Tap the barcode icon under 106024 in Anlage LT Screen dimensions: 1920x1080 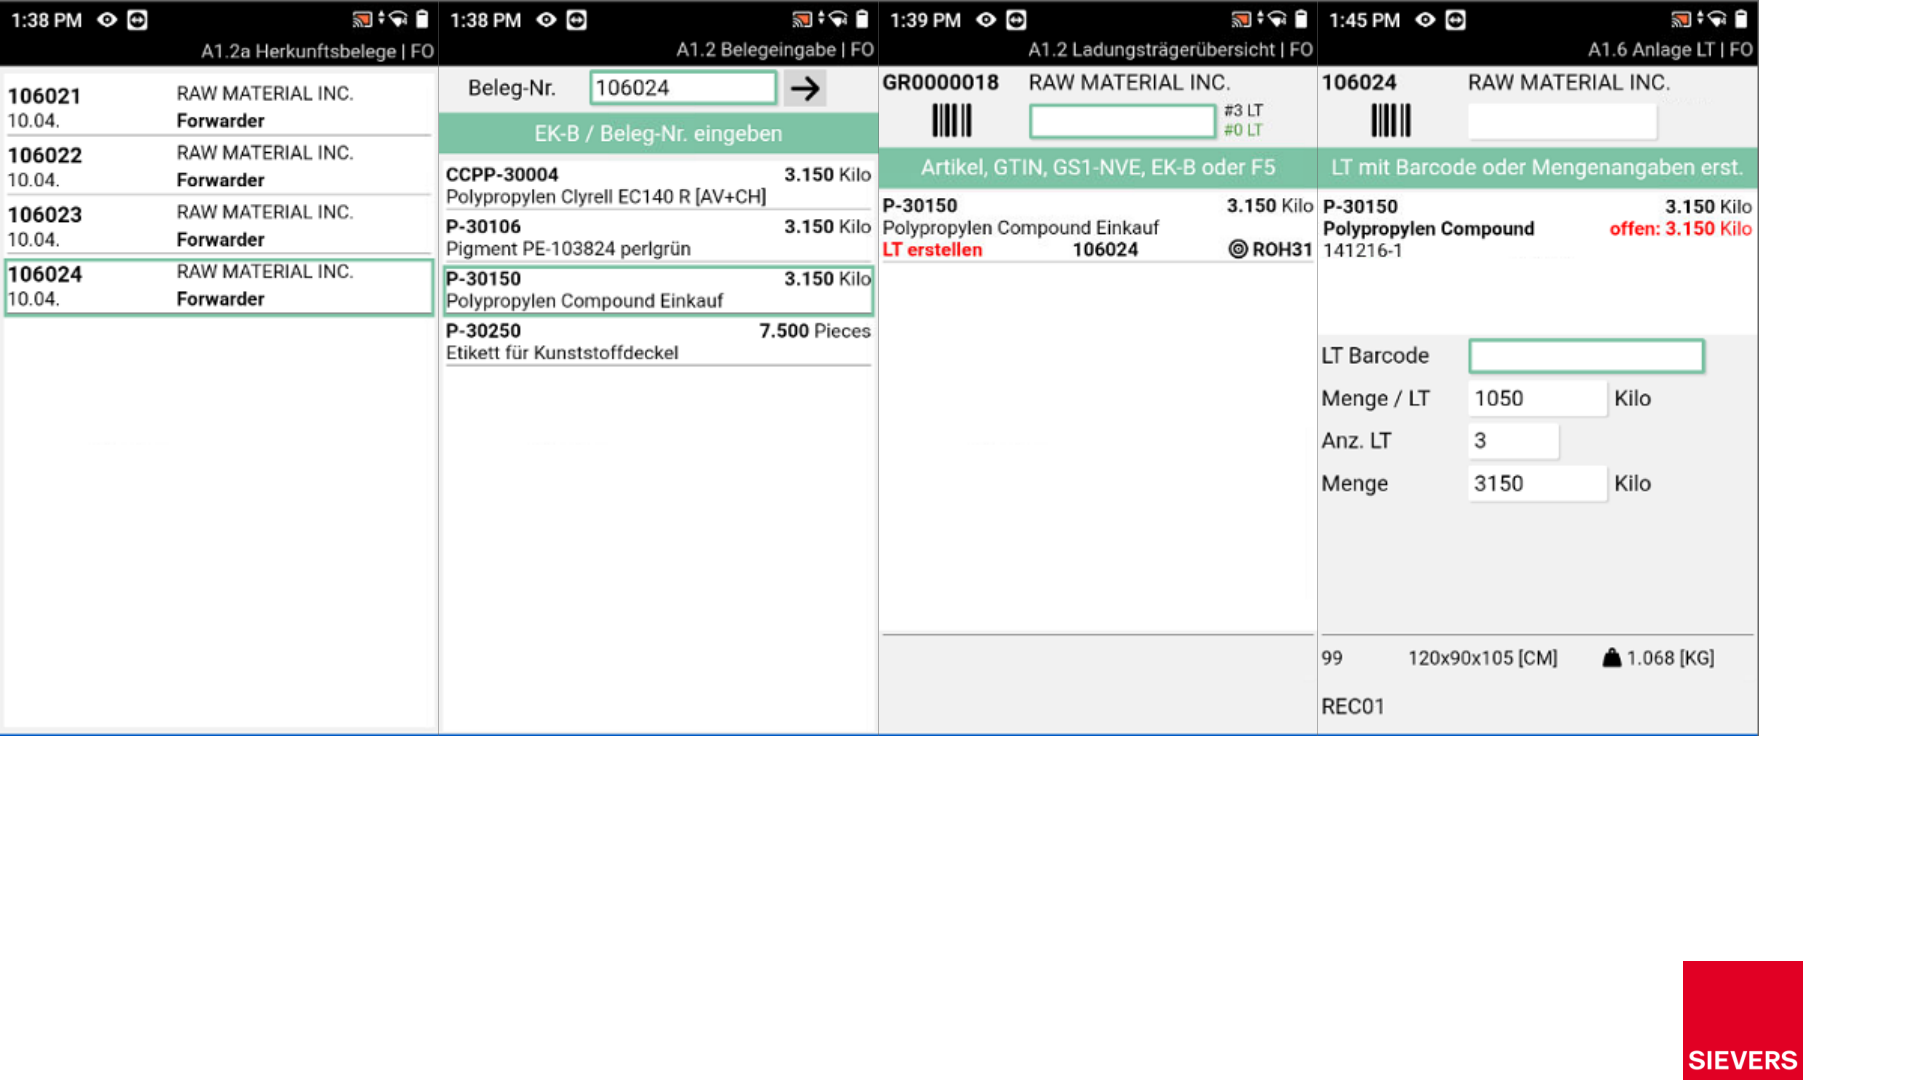pos(1391,121)
